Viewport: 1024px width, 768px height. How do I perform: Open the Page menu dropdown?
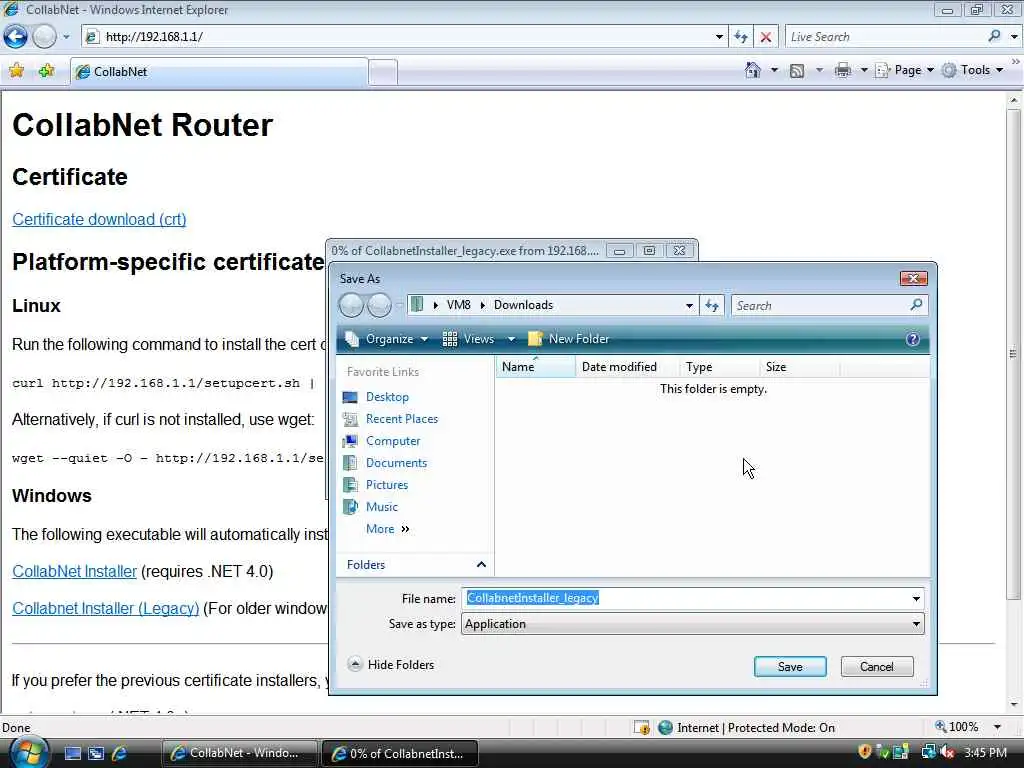click(906, 70)
